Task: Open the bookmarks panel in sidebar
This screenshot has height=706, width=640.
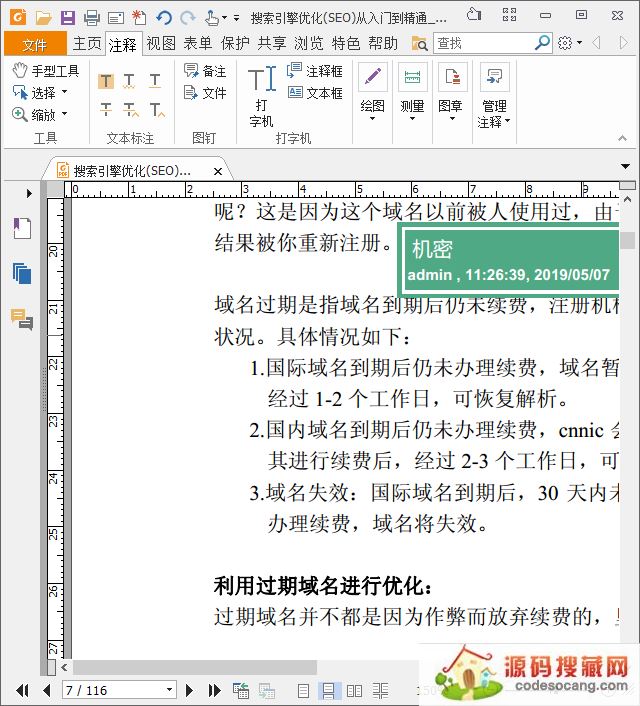Action: click(22, 228)
